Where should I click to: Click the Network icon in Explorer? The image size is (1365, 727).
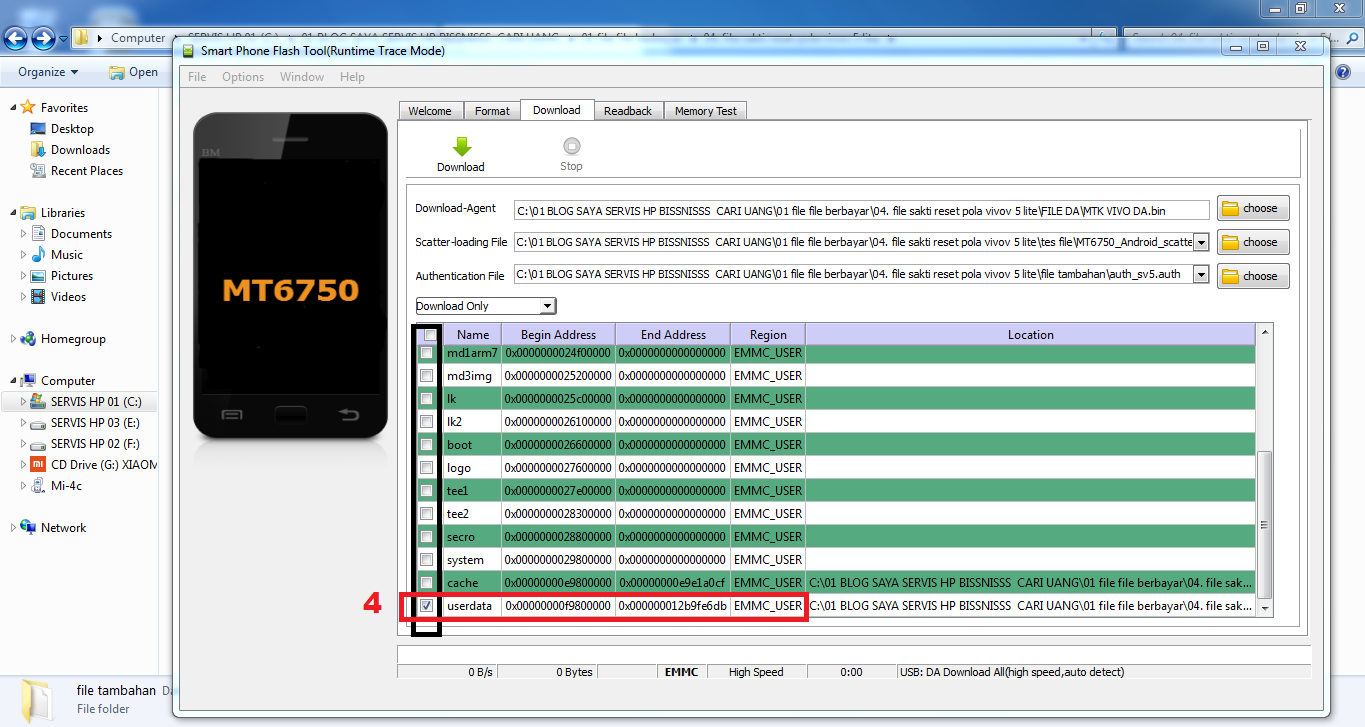28,528
